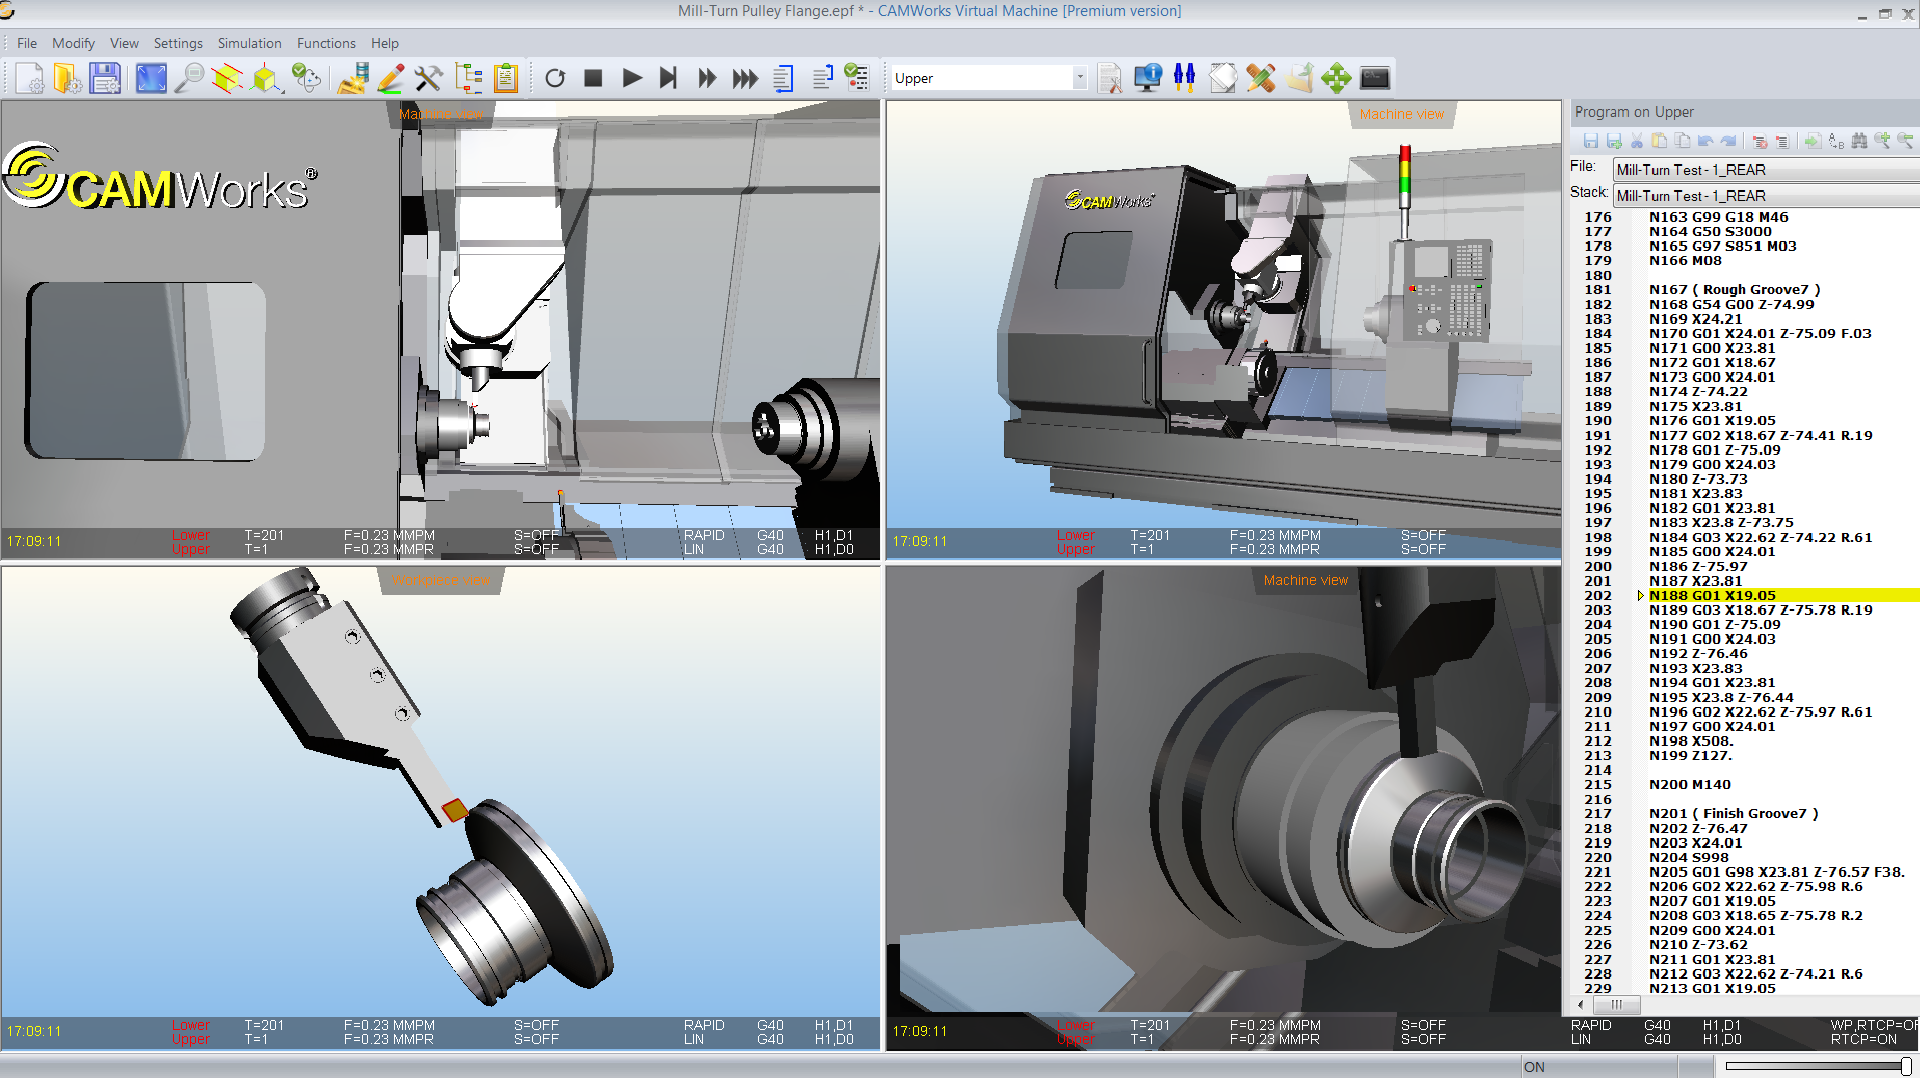Click the Cut scissors icon in Program panel
The image size is (1920, 1078).
pyautogui.click(x=1637, y=141)
